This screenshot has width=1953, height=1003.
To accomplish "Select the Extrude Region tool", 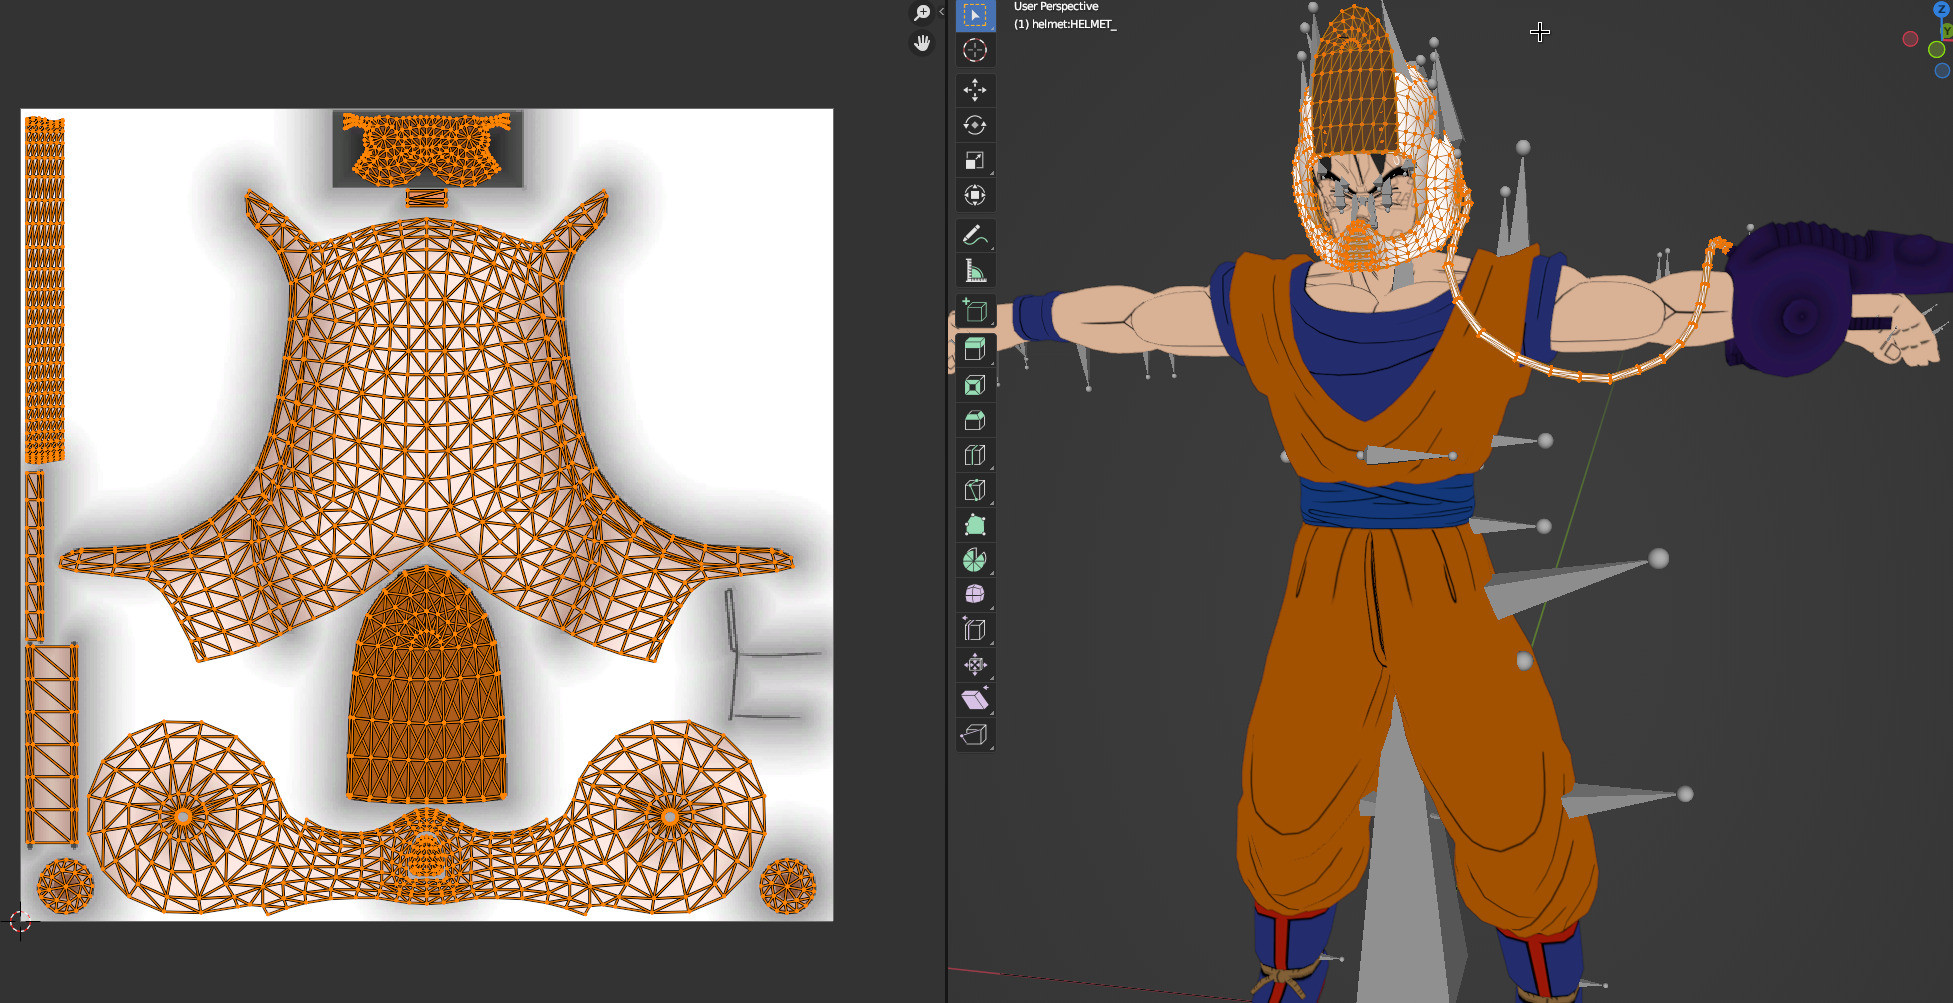I will (x=975, y=348).
